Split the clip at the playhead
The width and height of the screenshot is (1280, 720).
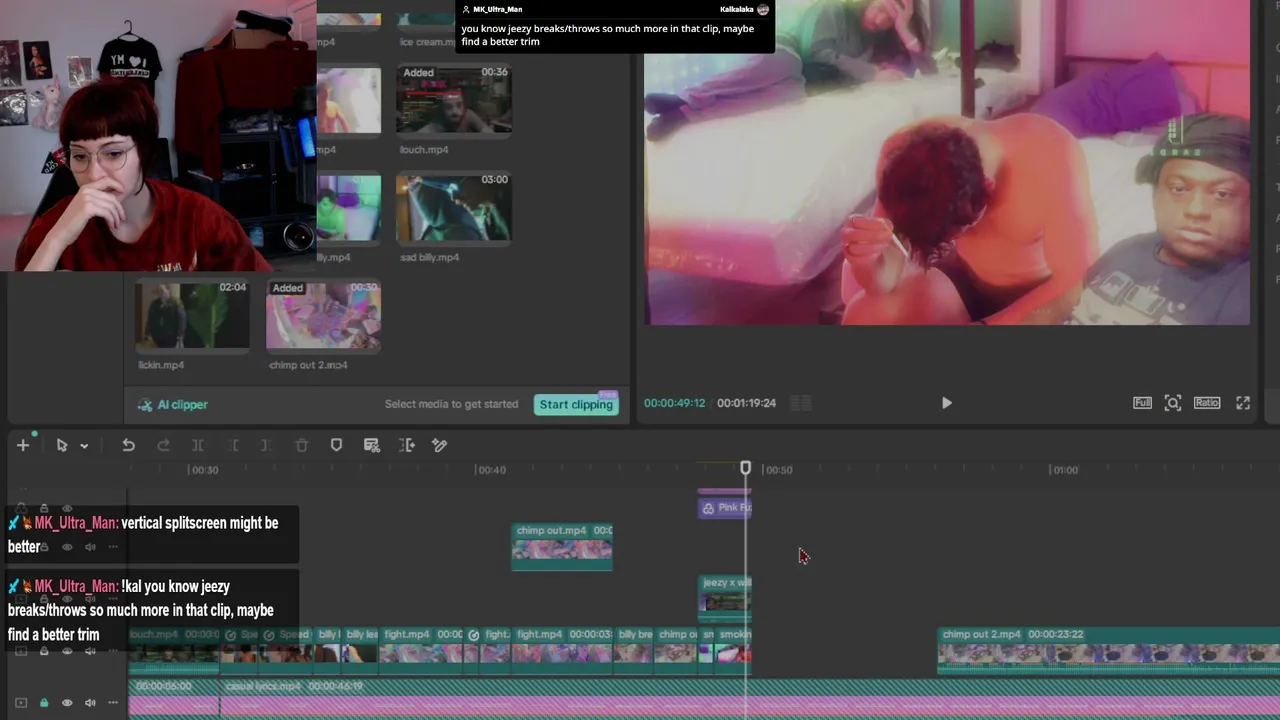click(x=198, y=445)
